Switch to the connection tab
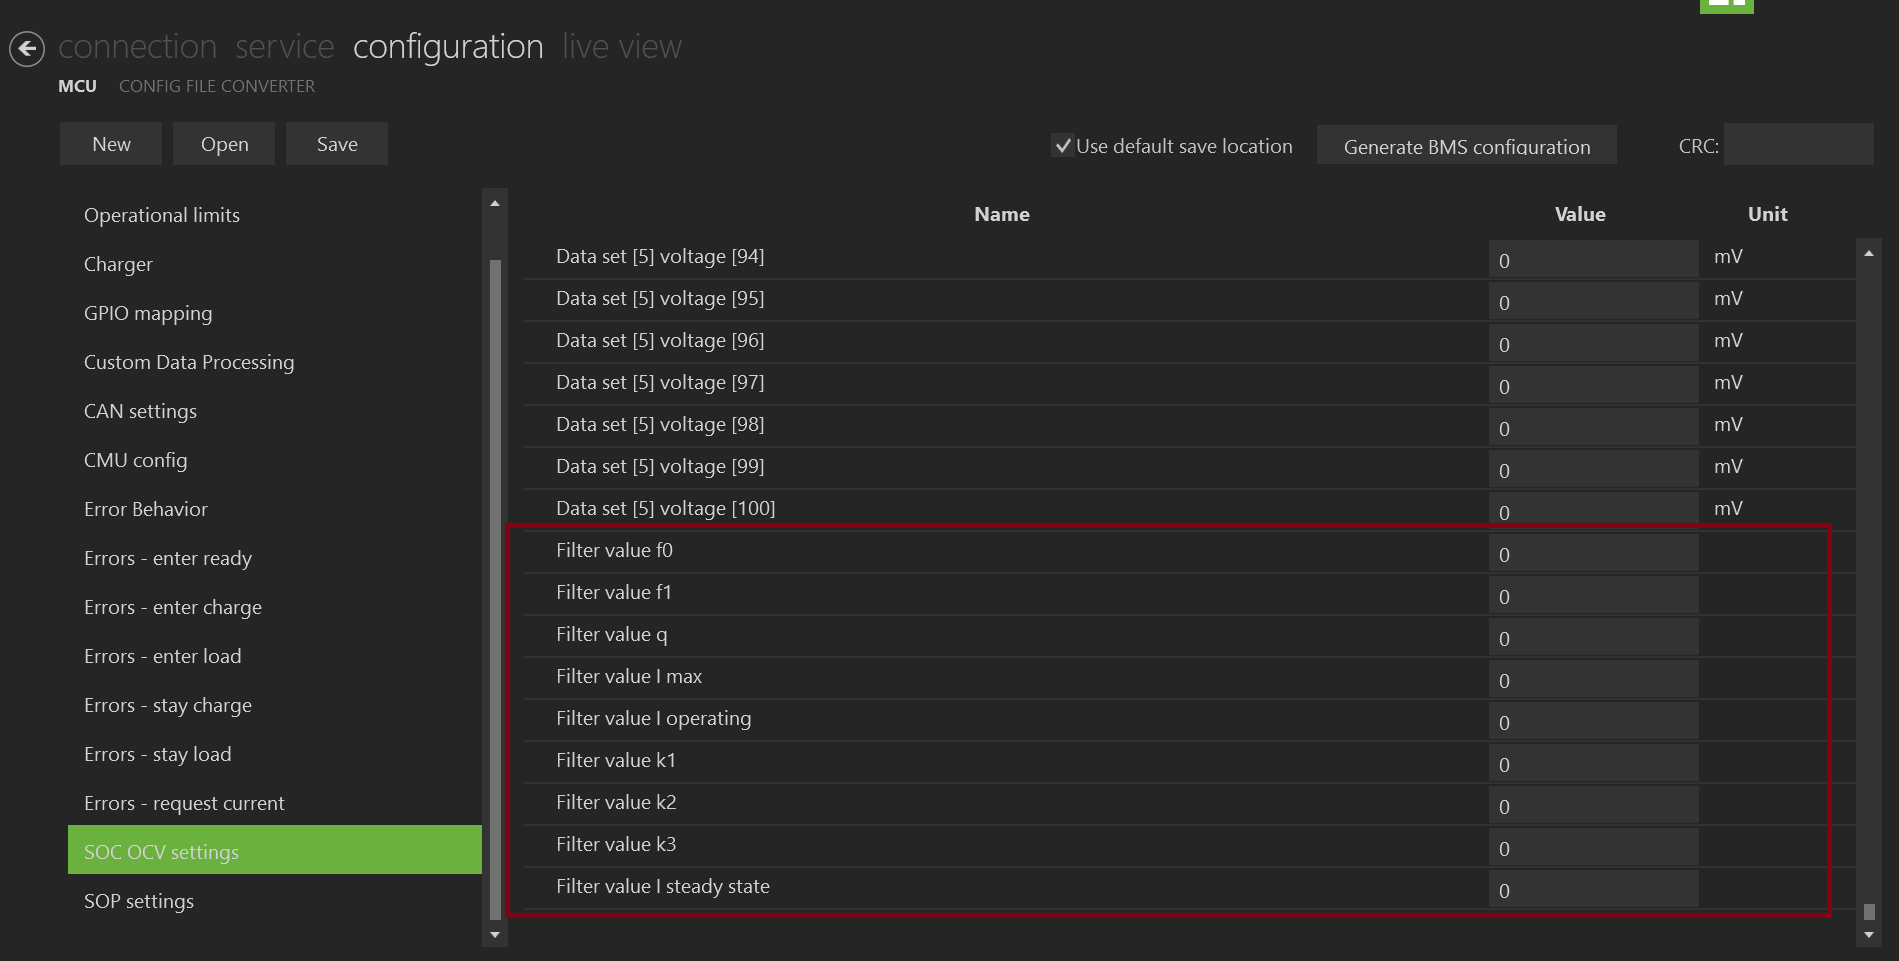Image resolution: width=1899 pixels, height=961 pixels. [137, 47]
